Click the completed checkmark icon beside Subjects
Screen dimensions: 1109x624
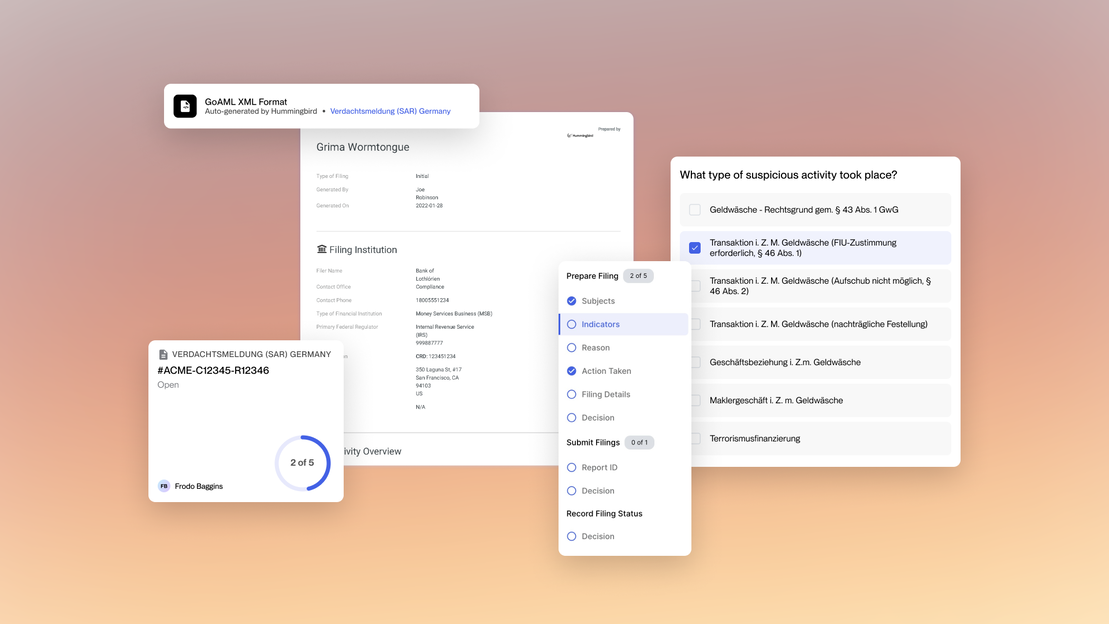(572, 301)
